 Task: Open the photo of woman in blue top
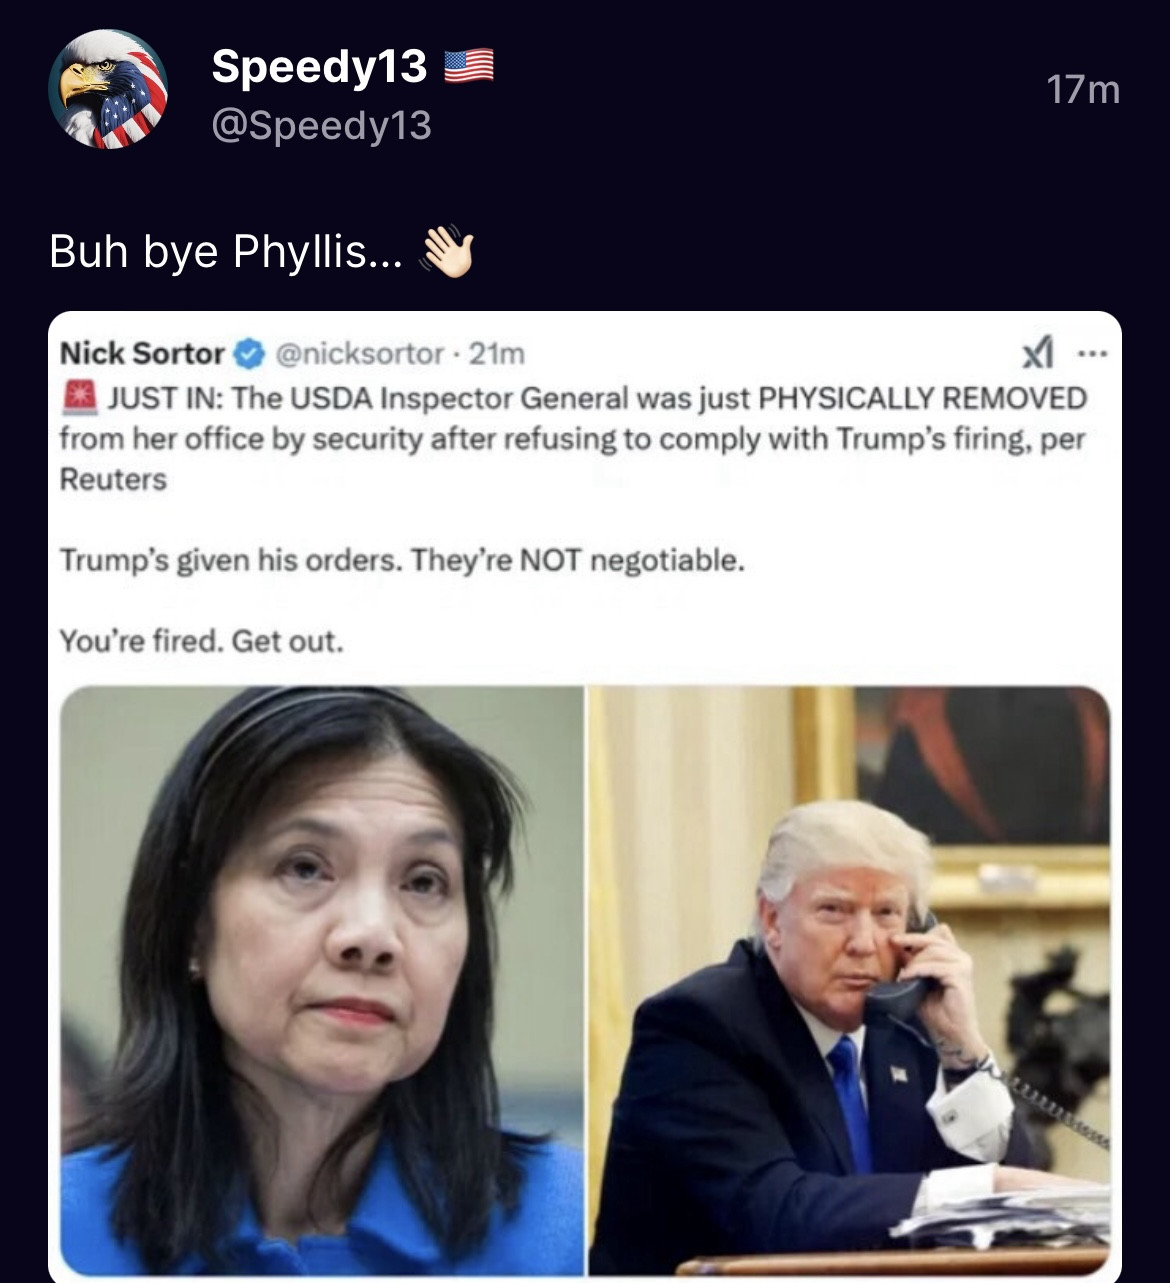(322, 980)
